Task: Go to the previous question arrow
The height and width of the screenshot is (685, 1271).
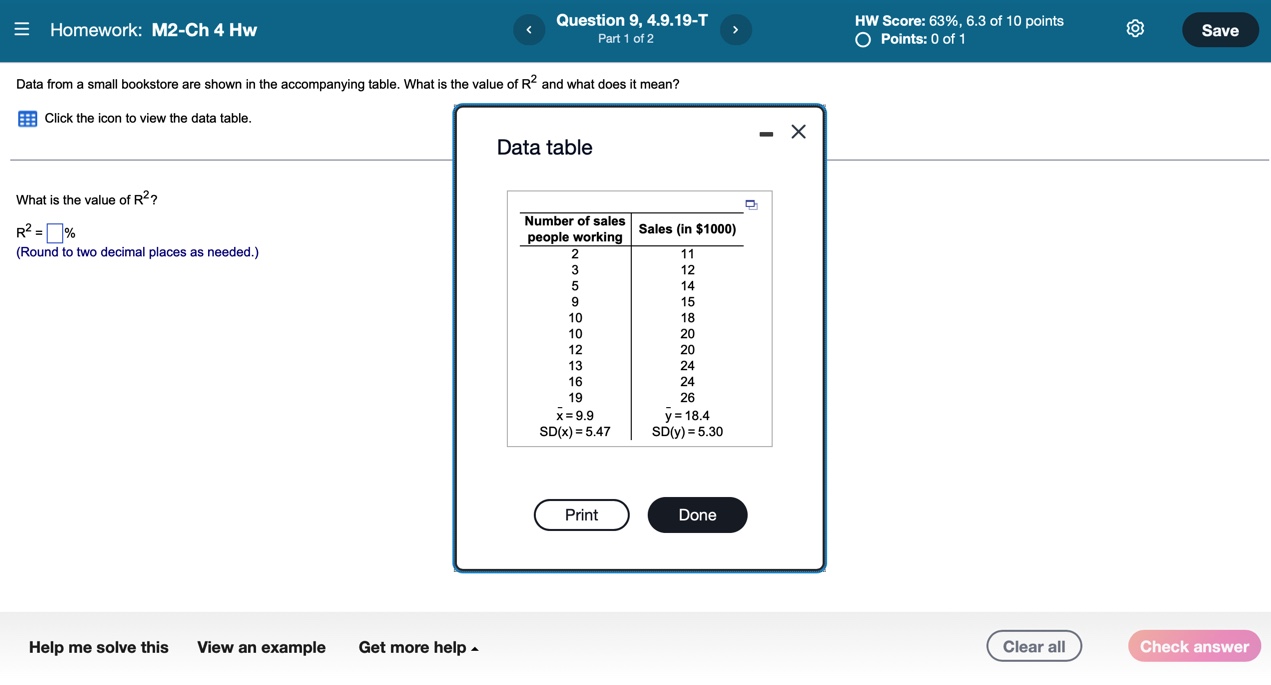Action: coord(529,30)
